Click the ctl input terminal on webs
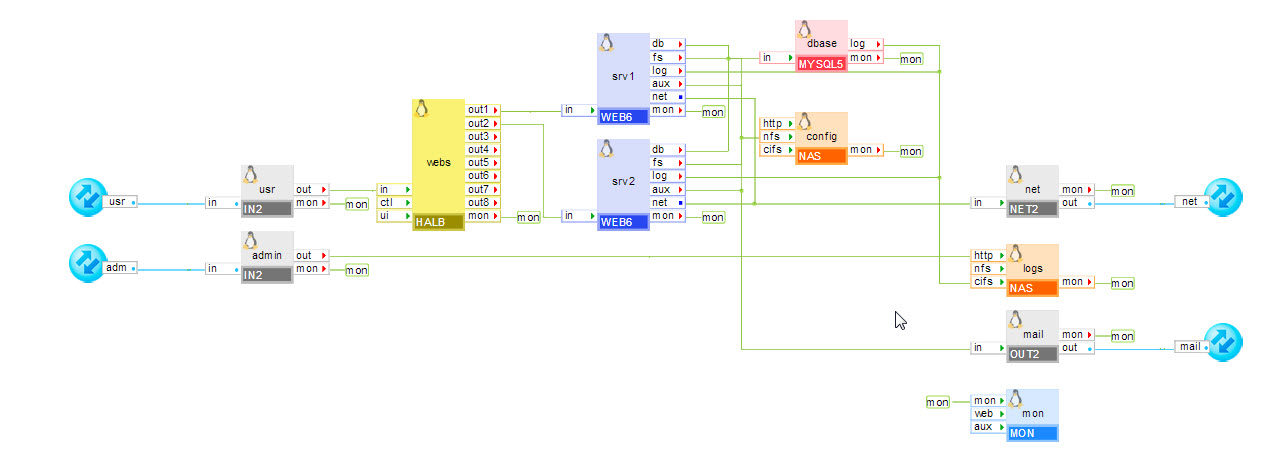This screenshot has width=1280, height=467. click(394, 202)
